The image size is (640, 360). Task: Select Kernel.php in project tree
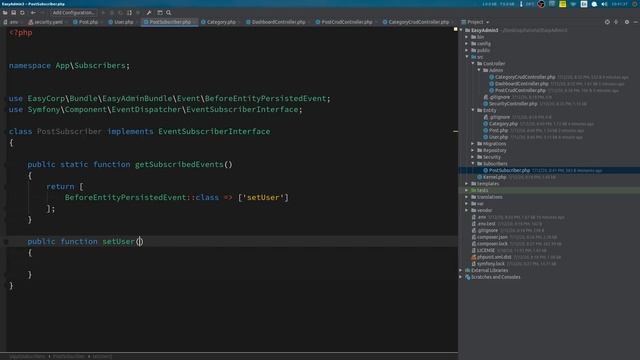(494, 177)
